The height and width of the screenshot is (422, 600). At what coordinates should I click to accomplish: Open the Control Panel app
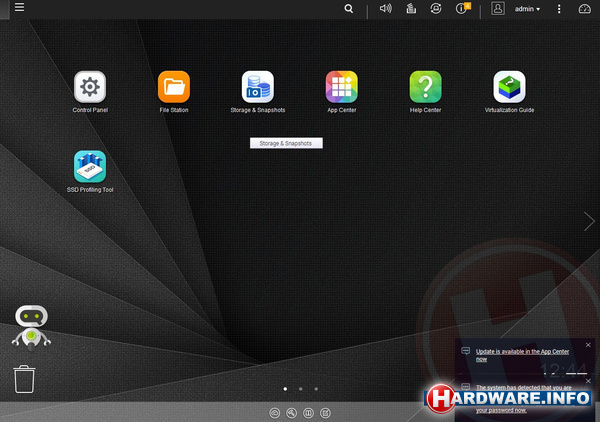tap(90, 87)
